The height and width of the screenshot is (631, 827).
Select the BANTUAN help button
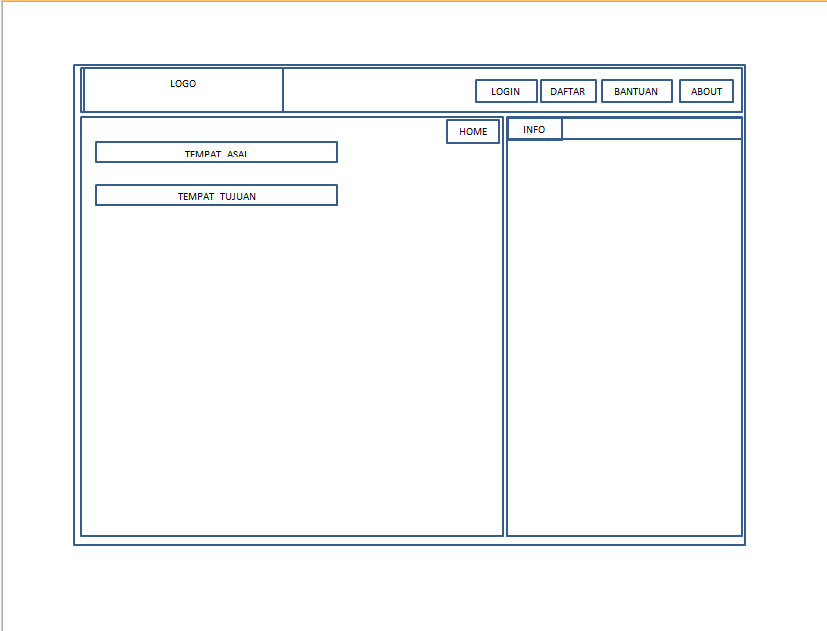pos(637,91)
